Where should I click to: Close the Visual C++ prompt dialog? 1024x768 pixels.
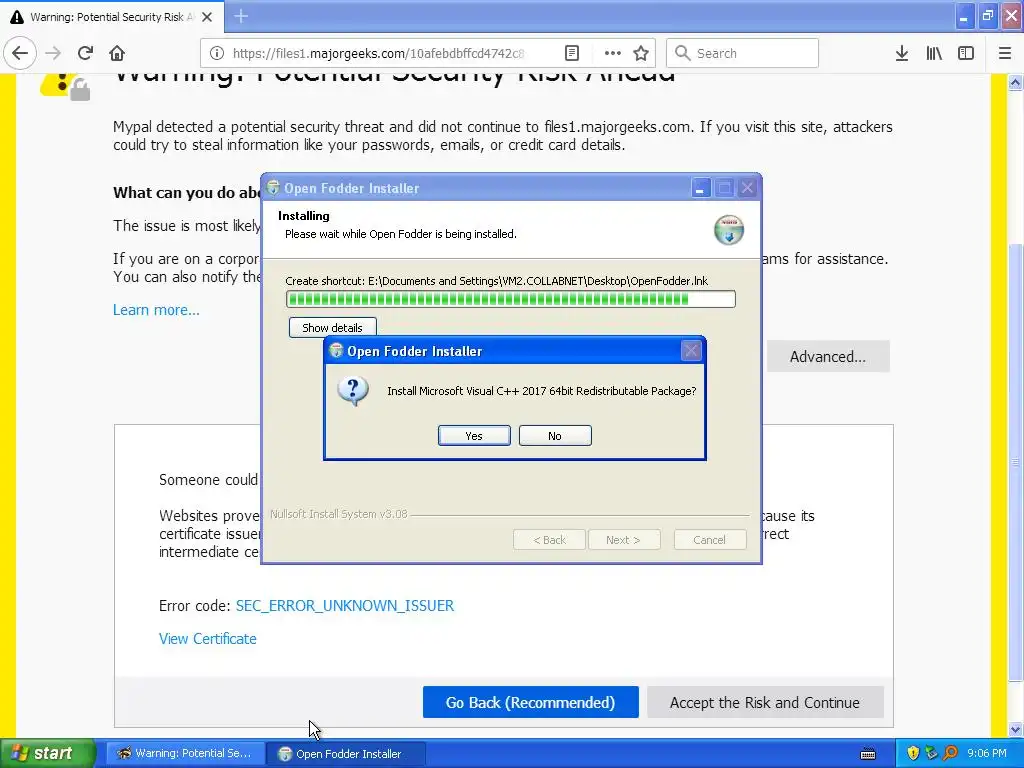click(691, 351)
